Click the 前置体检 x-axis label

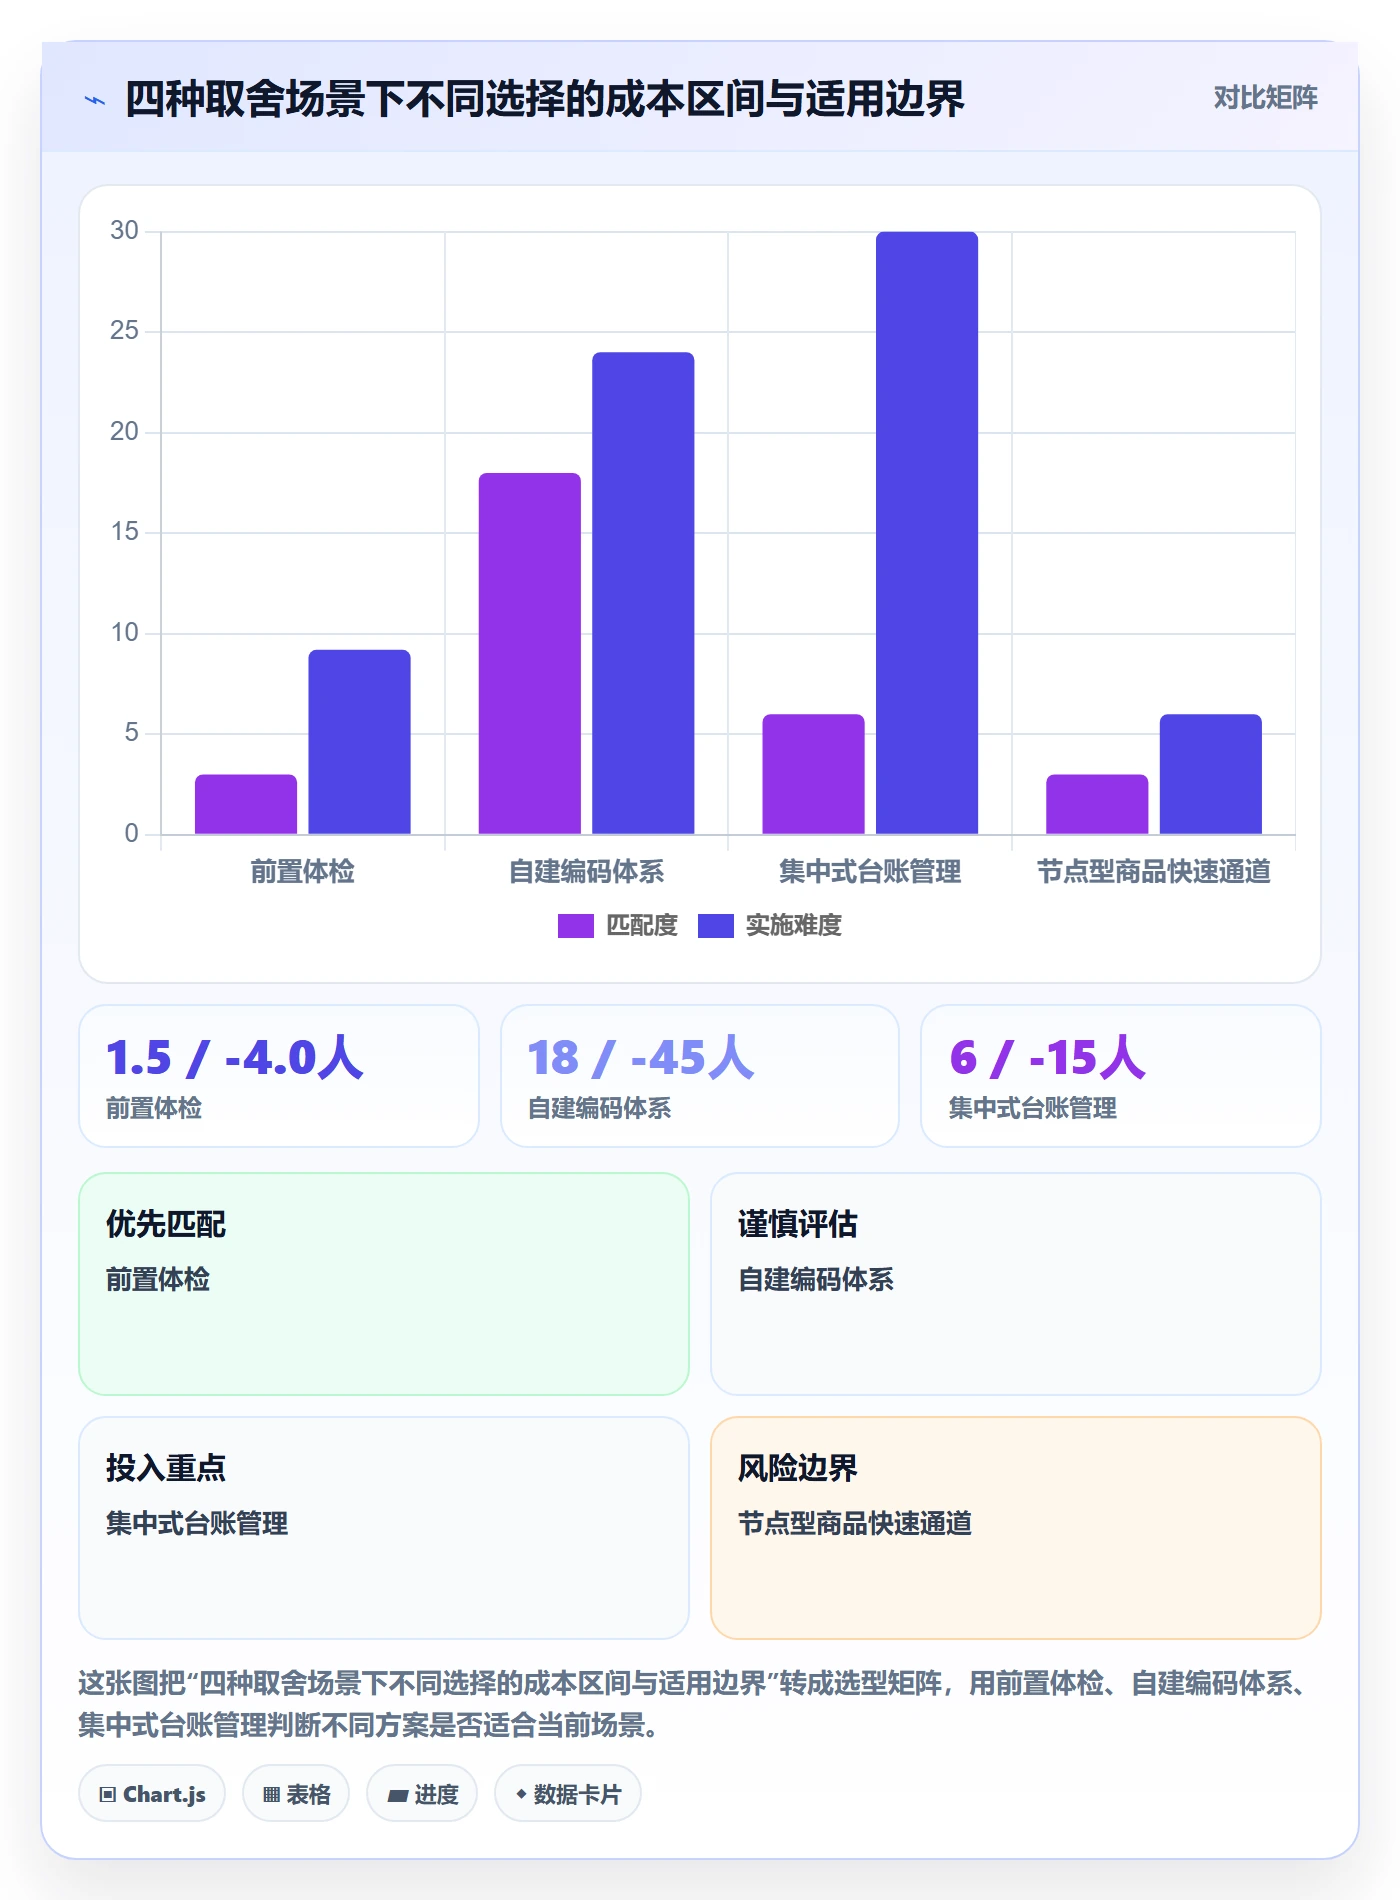pos(303,872)
